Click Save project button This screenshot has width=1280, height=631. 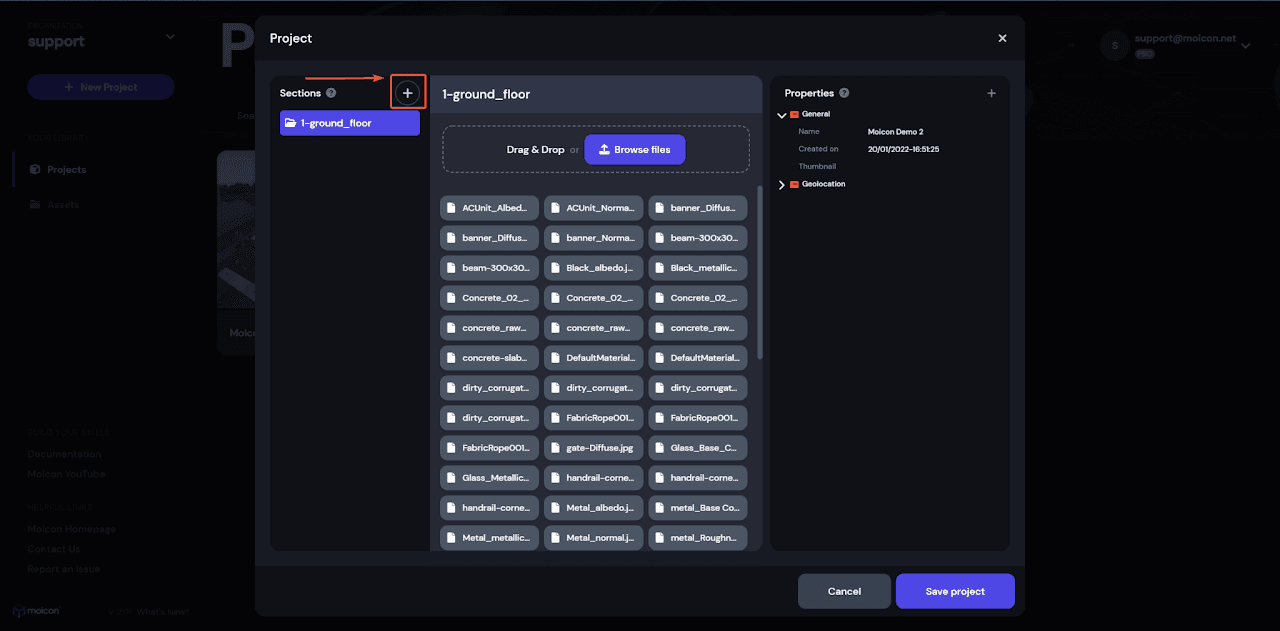coord(955,591)
